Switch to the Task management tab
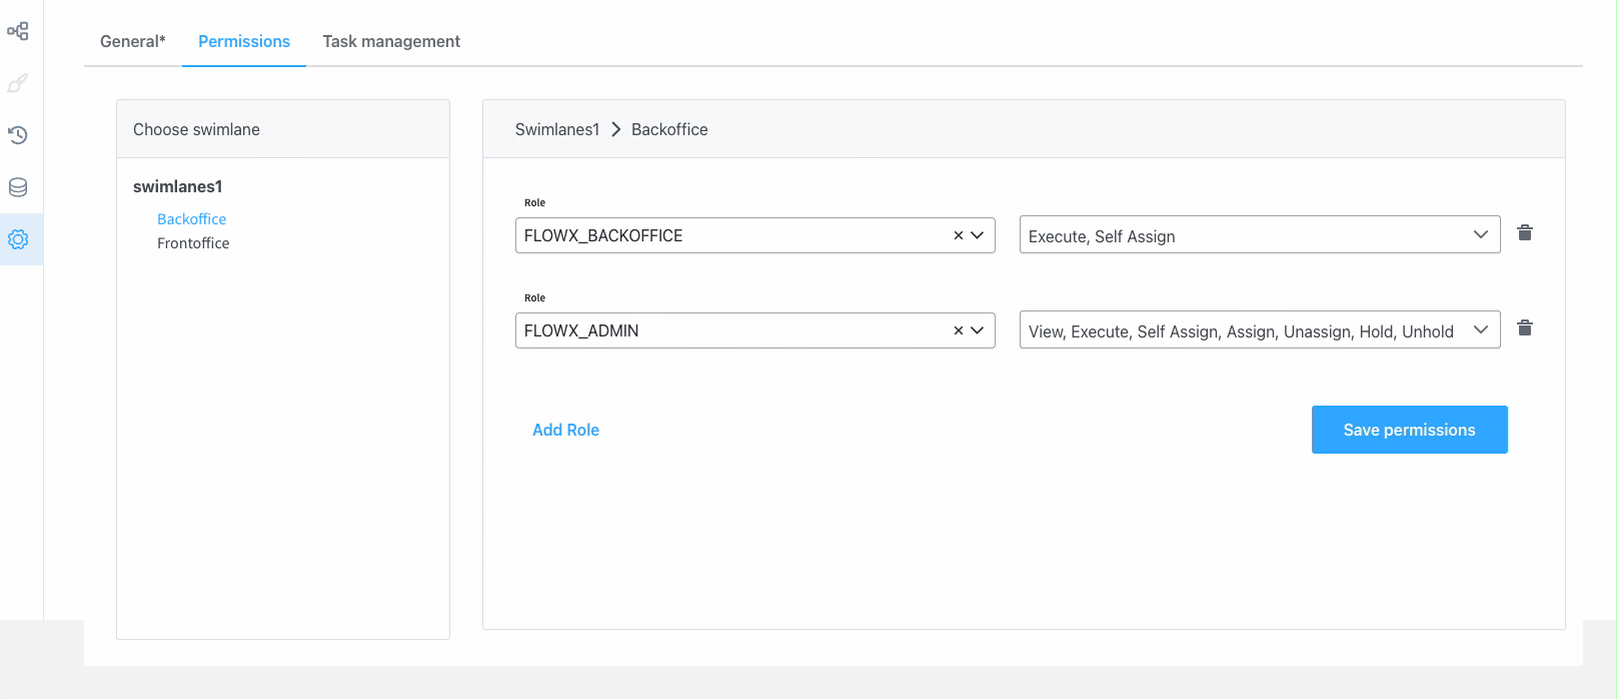The height and width of the screenshot is (699, 1617). (391, 41)
